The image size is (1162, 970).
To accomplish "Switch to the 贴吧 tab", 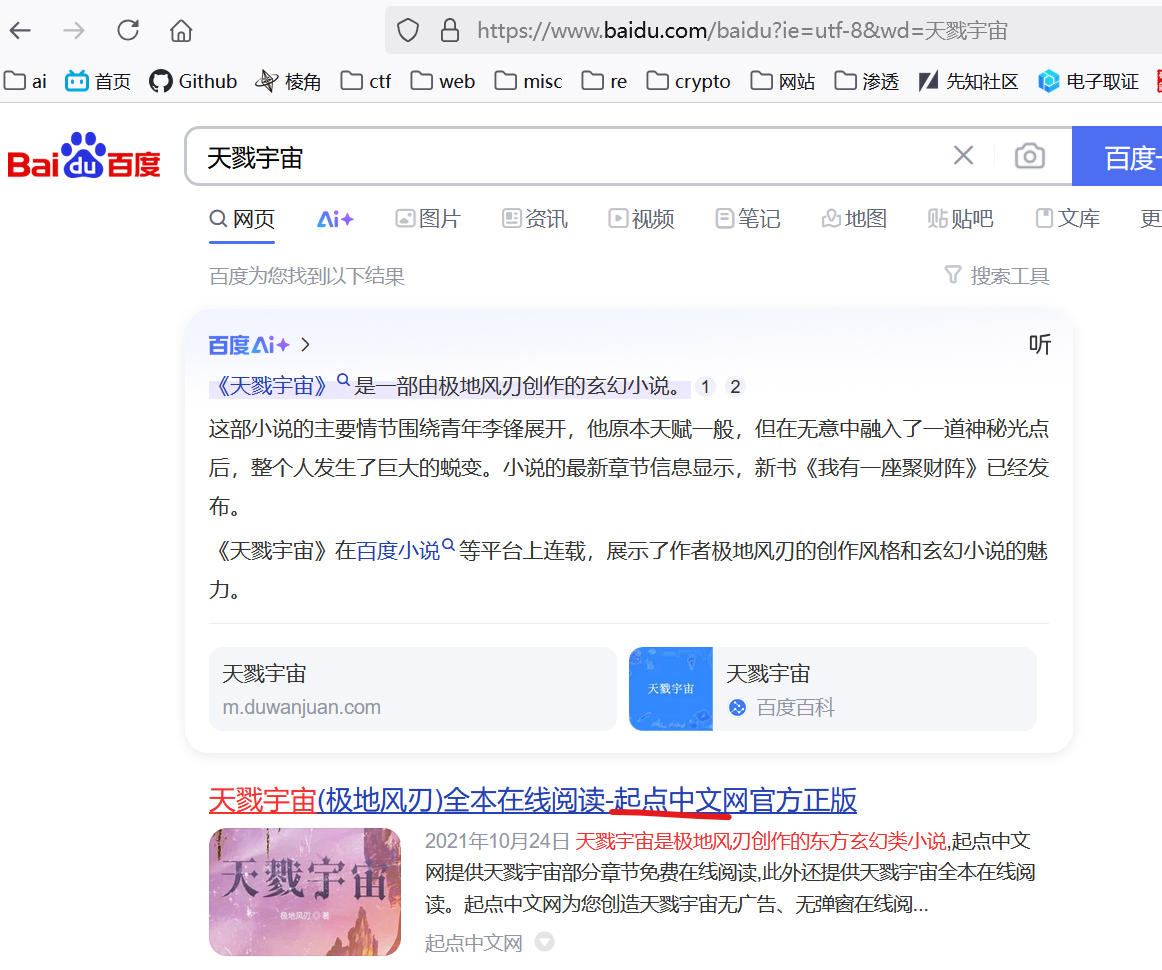I will [x=960, y=219].
